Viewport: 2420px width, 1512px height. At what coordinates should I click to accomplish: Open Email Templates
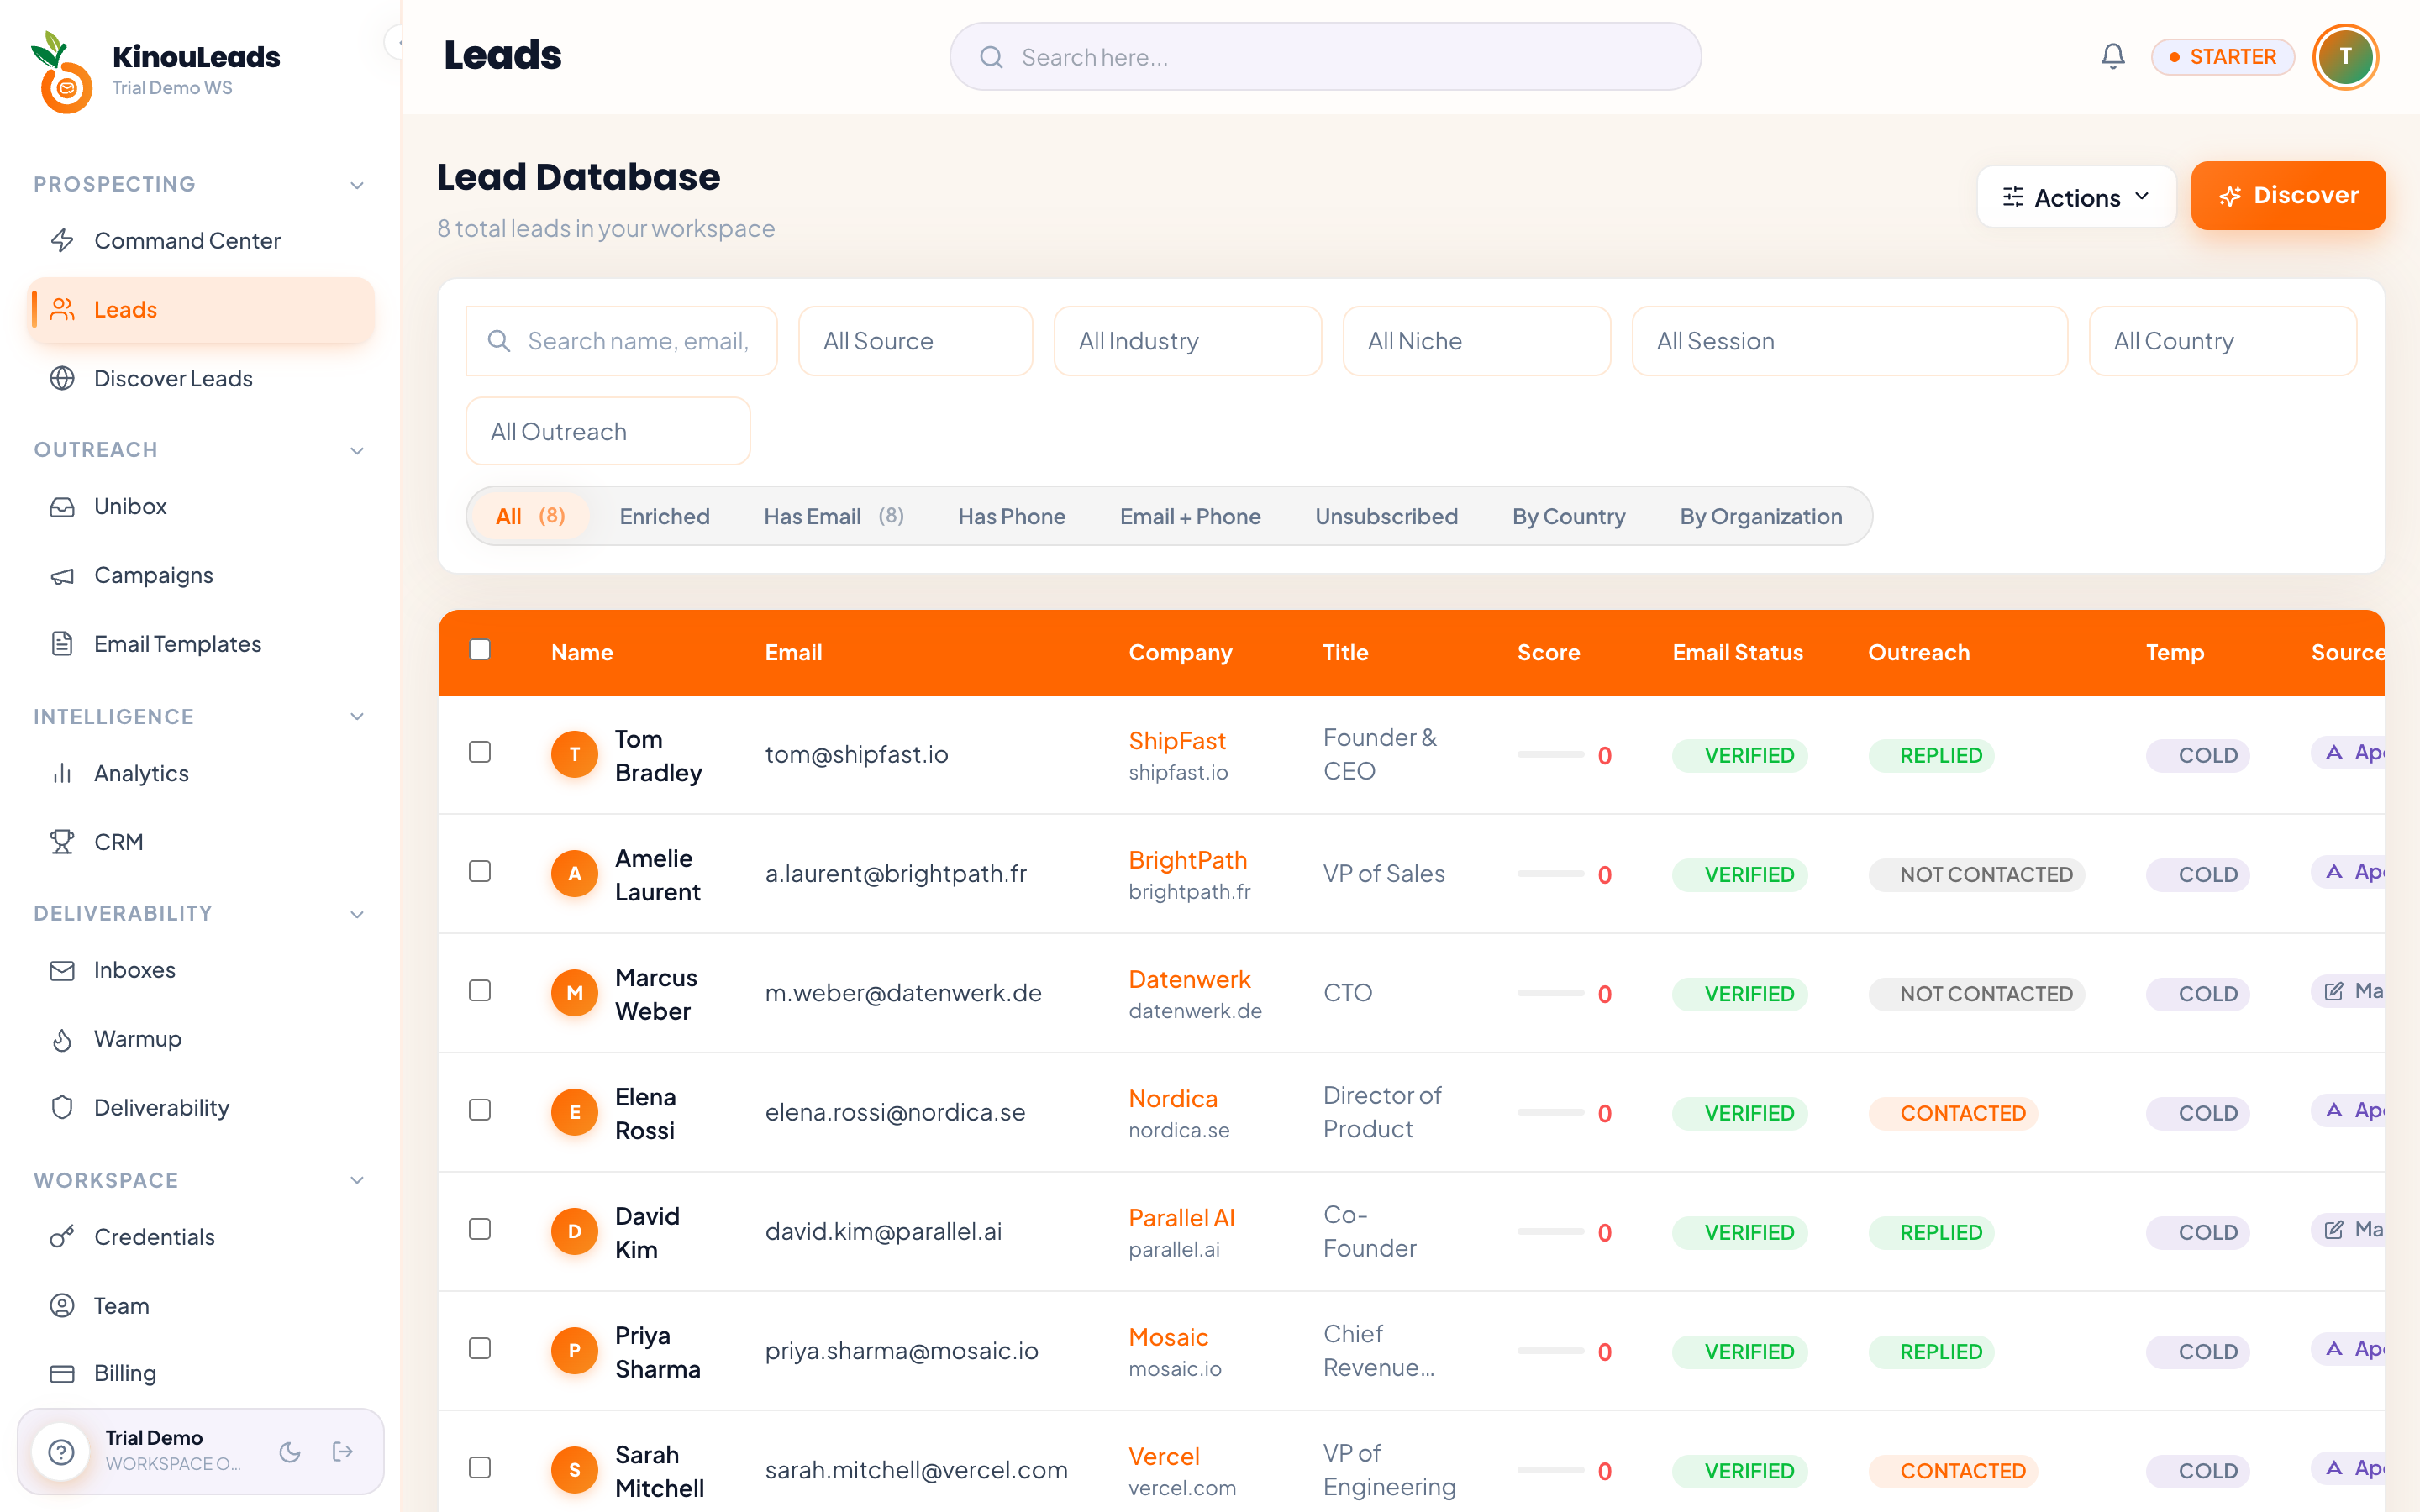201,644
